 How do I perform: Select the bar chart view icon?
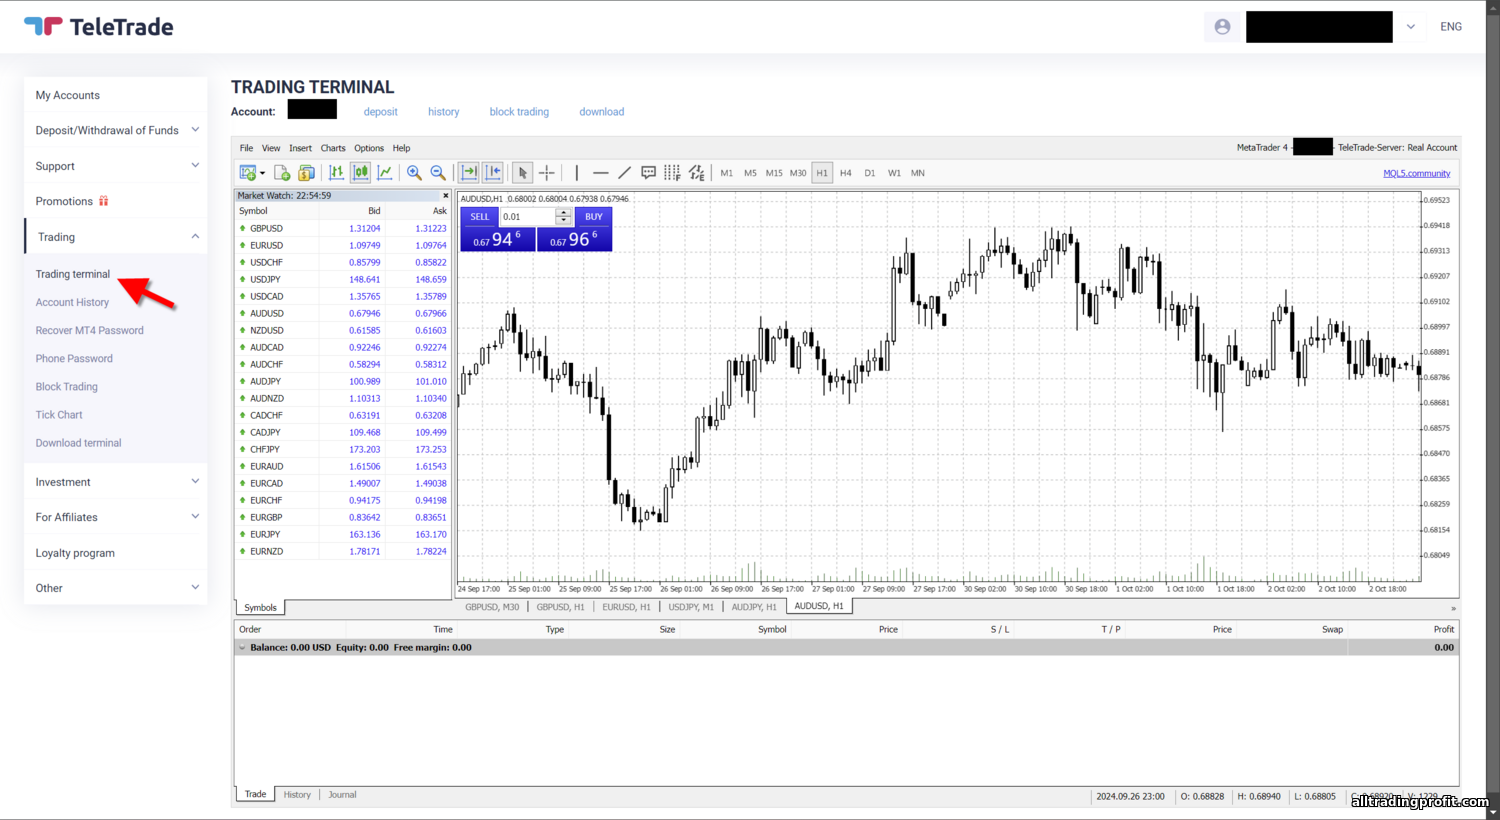pyautogui.click(x=336, y=173)
